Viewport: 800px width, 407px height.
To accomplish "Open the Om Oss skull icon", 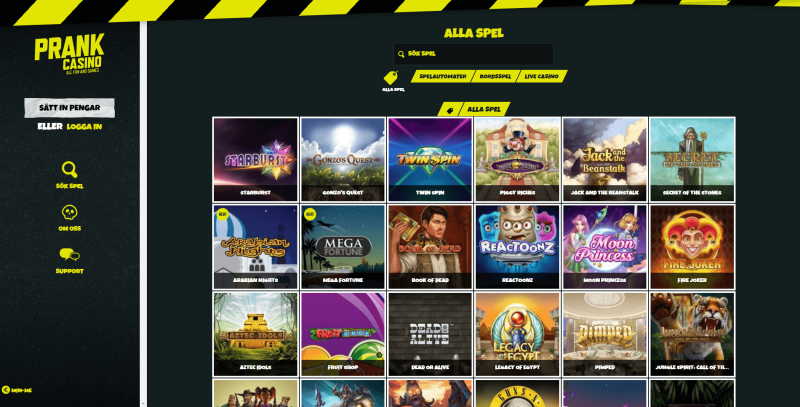I will coord(69,212).
